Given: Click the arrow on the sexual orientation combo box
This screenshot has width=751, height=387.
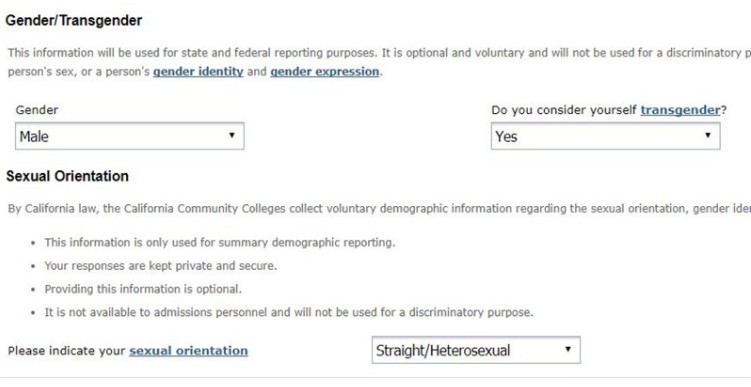Looking at the screenshot, I should [x=568, y=349].
